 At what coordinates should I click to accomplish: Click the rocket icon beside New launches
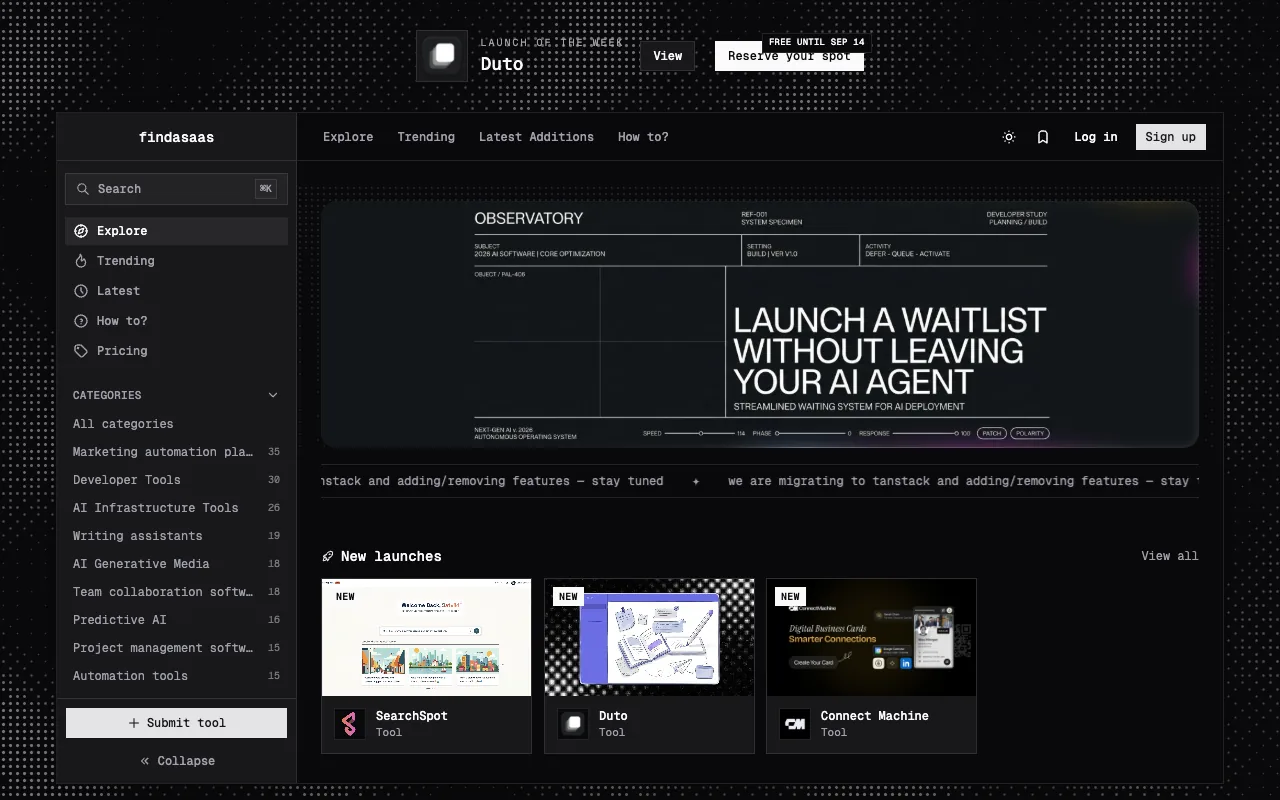pos(328,556)
